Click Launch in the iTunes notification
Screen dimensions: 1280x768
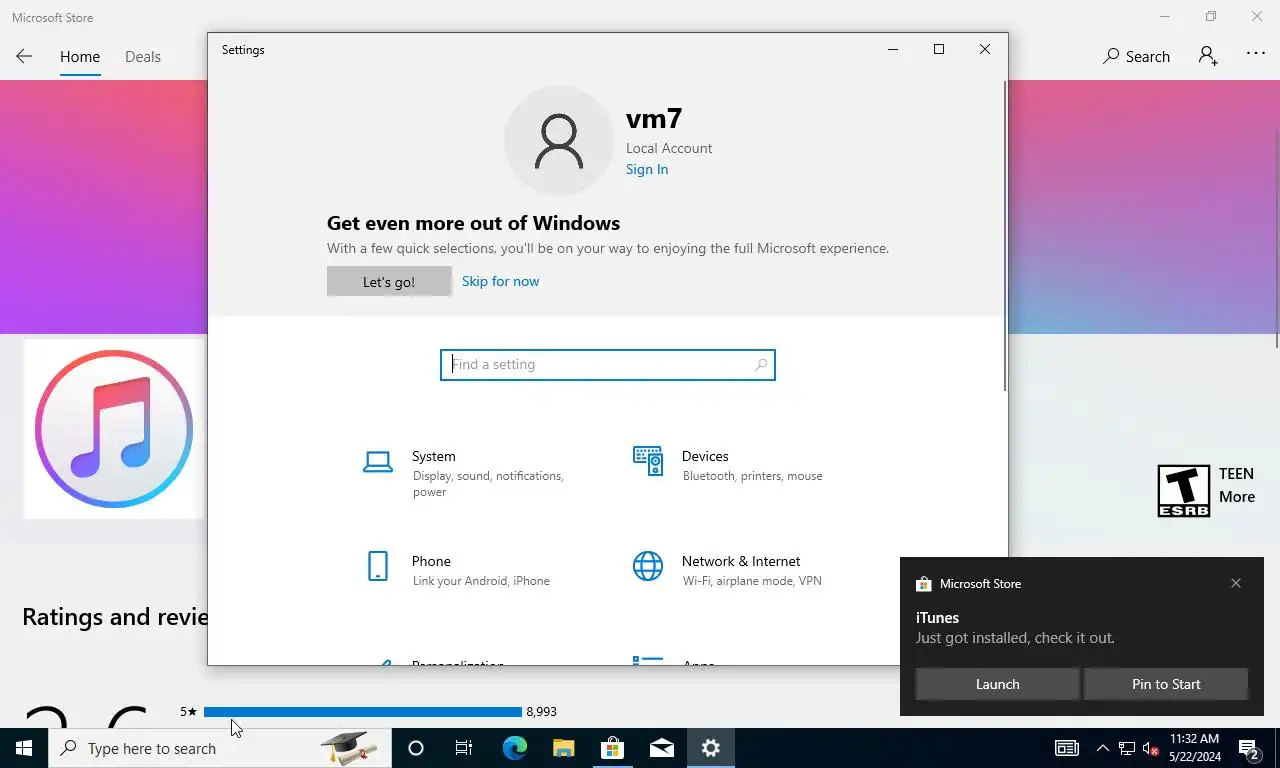997,684
